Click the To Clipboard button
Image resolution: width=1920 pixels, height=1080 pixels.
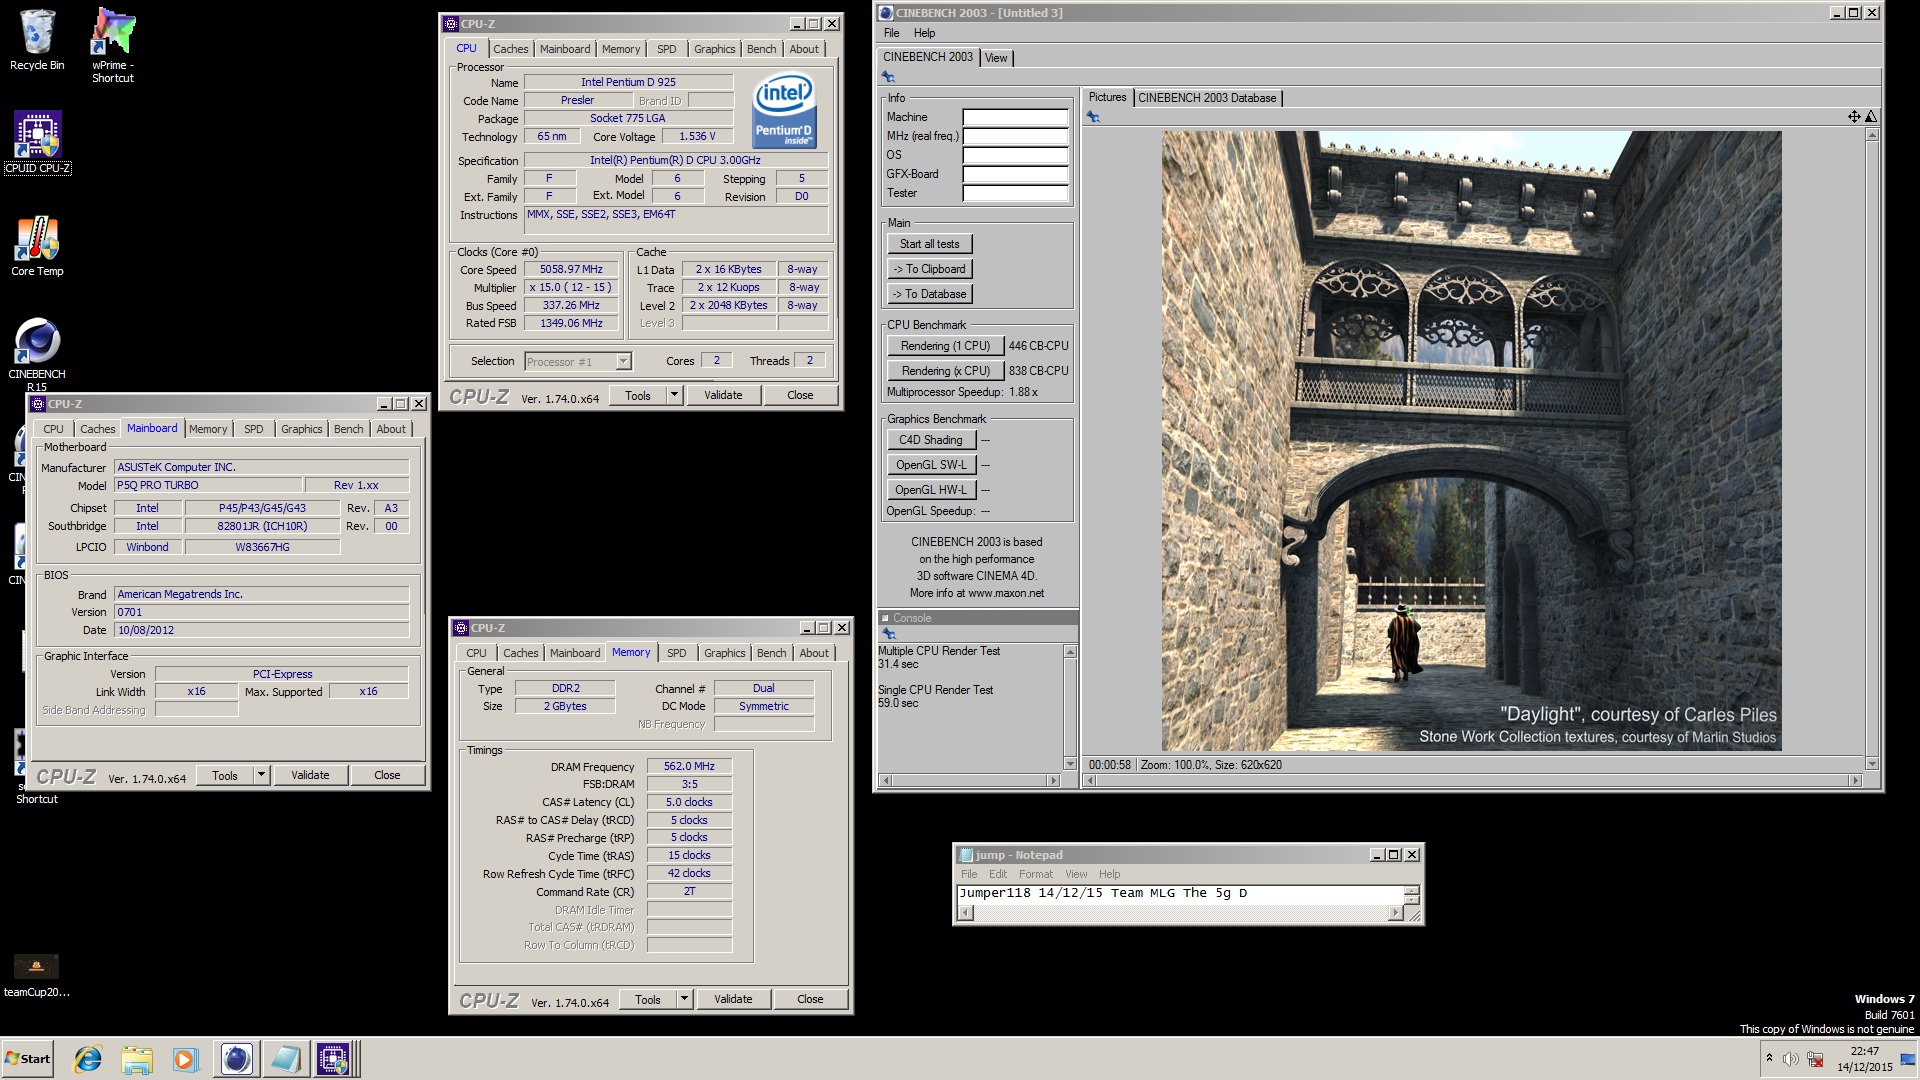tap(929, 269)
